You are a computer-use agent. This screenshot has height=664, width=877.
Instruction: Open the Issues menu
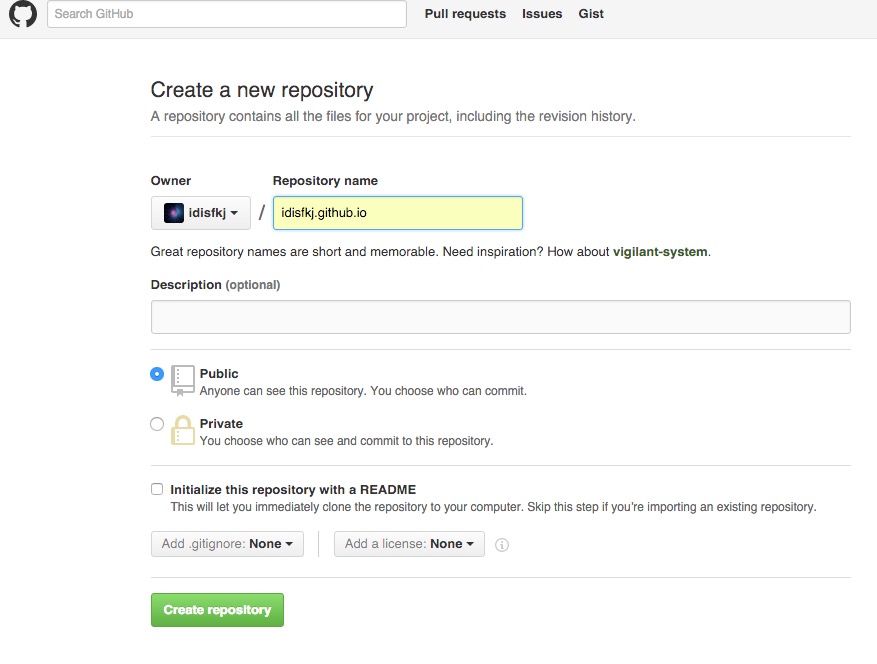point(542,14)
